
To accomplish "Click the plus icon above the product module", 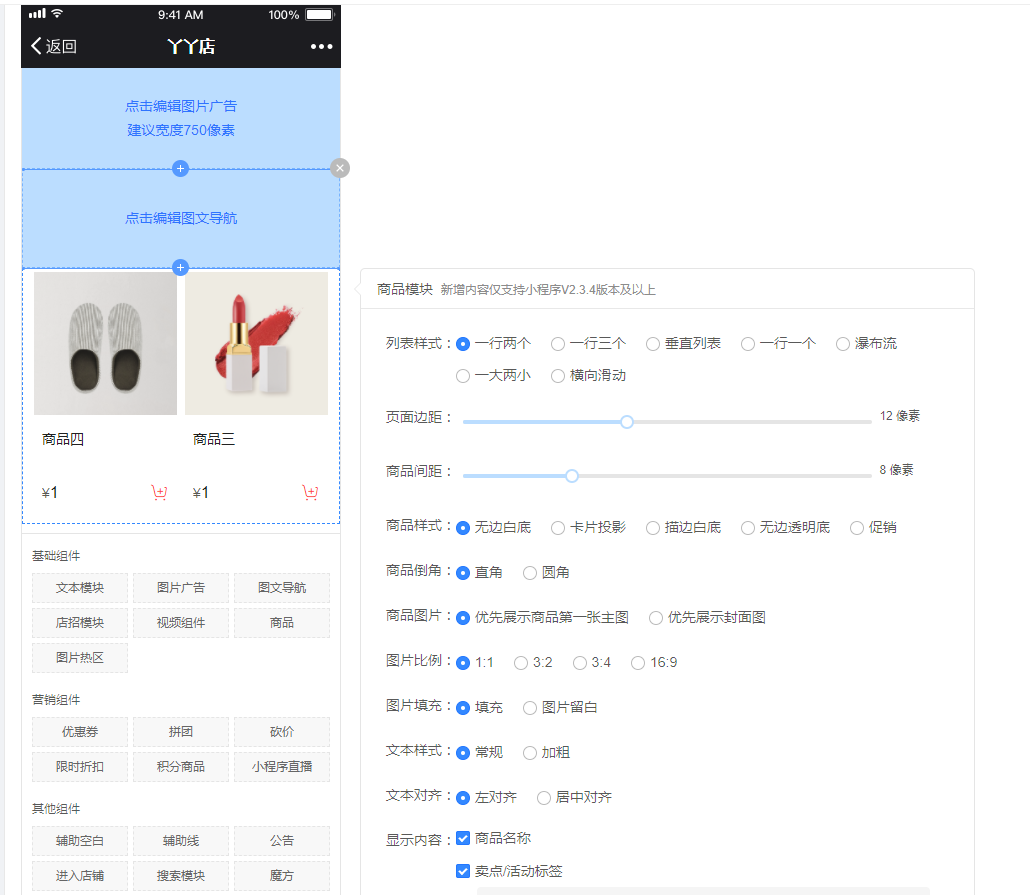I will click(x=180, y=267).
